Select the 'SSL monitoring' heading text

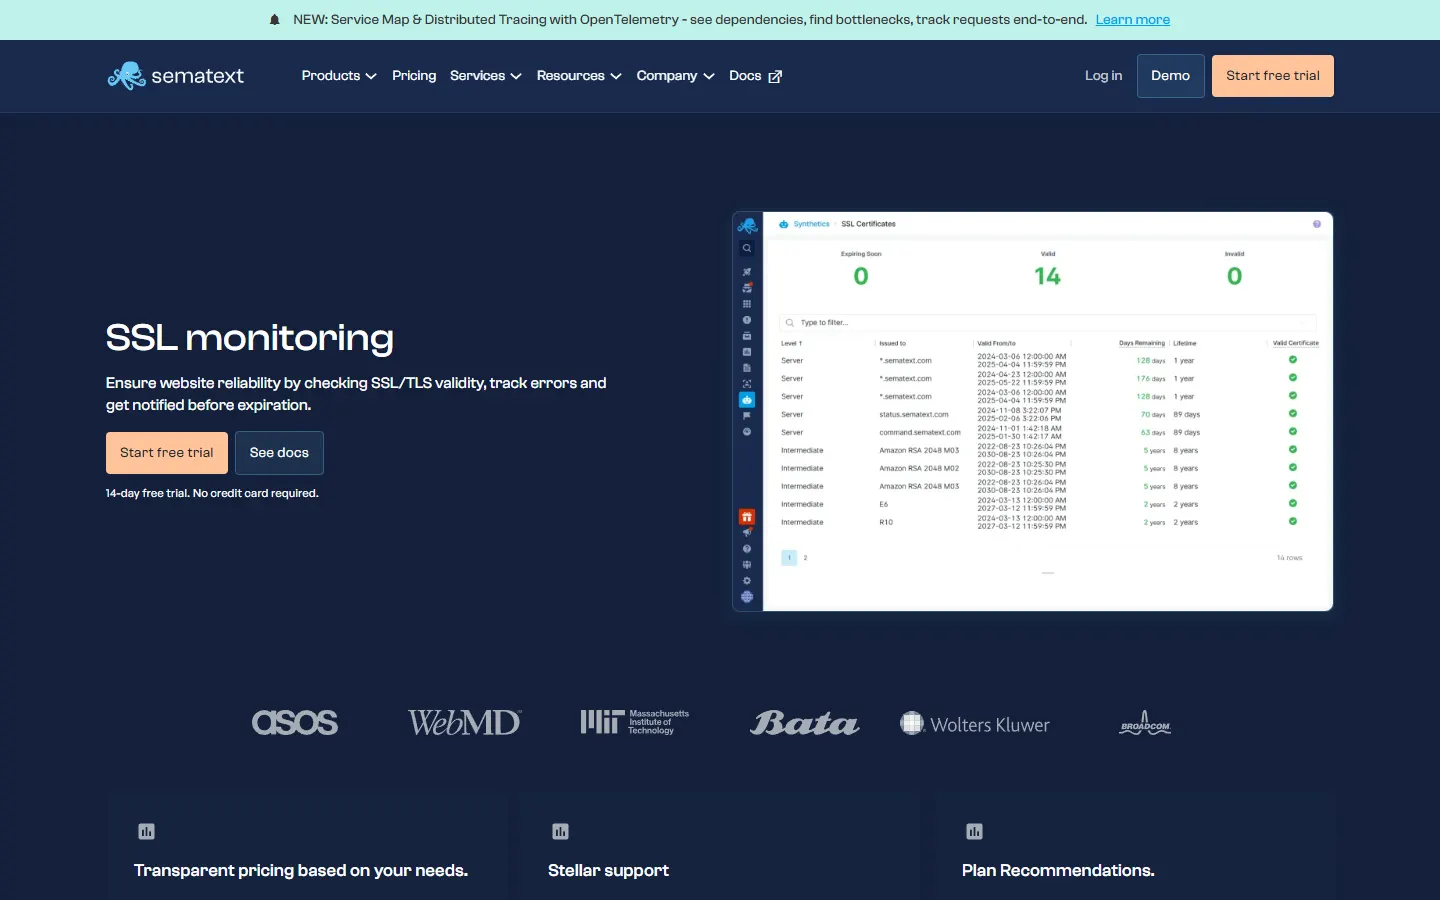pos(250,338)
